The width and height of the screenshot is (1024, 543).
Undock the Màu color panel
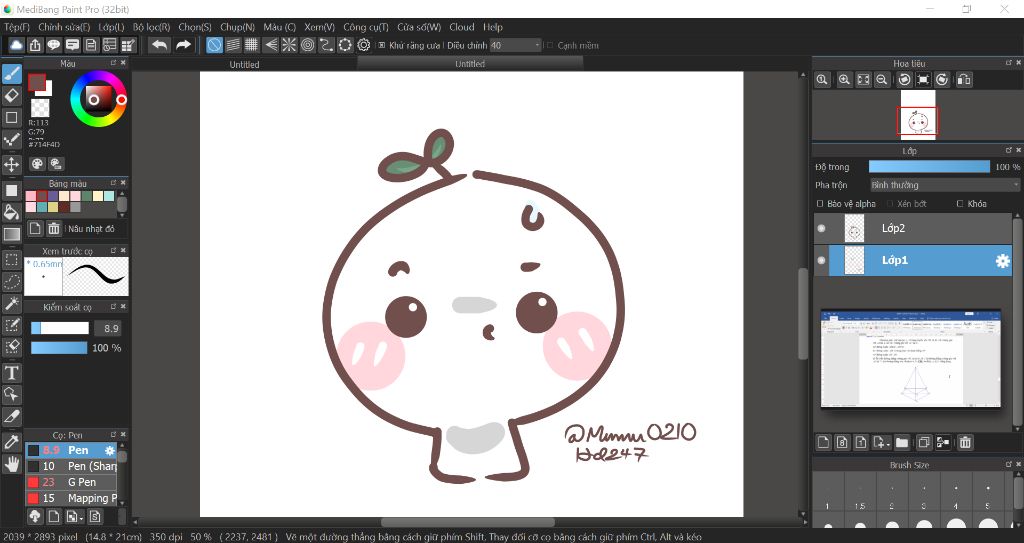[114, 63]
